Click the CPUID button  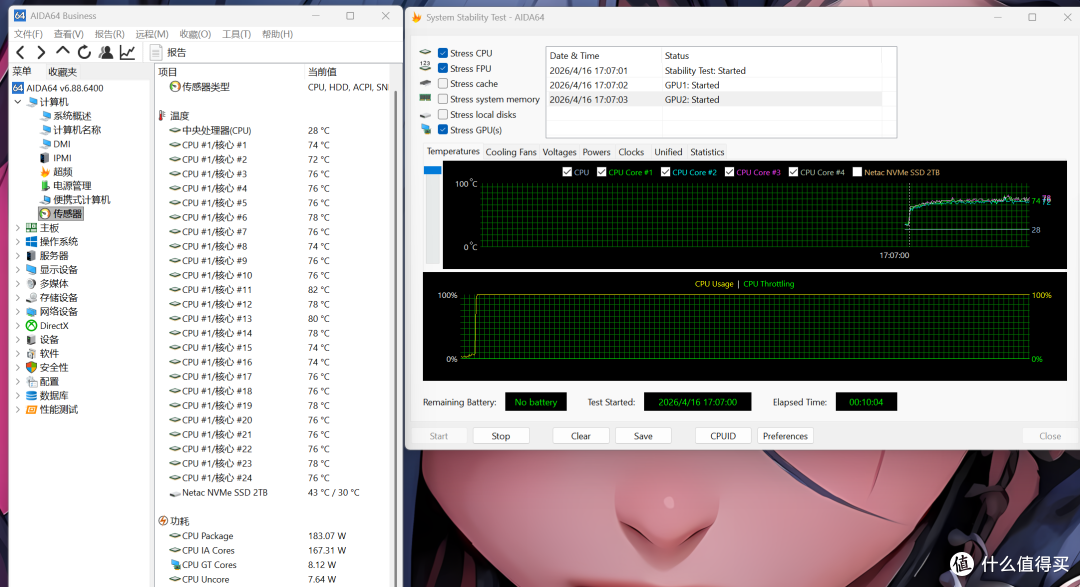[723, 436]
